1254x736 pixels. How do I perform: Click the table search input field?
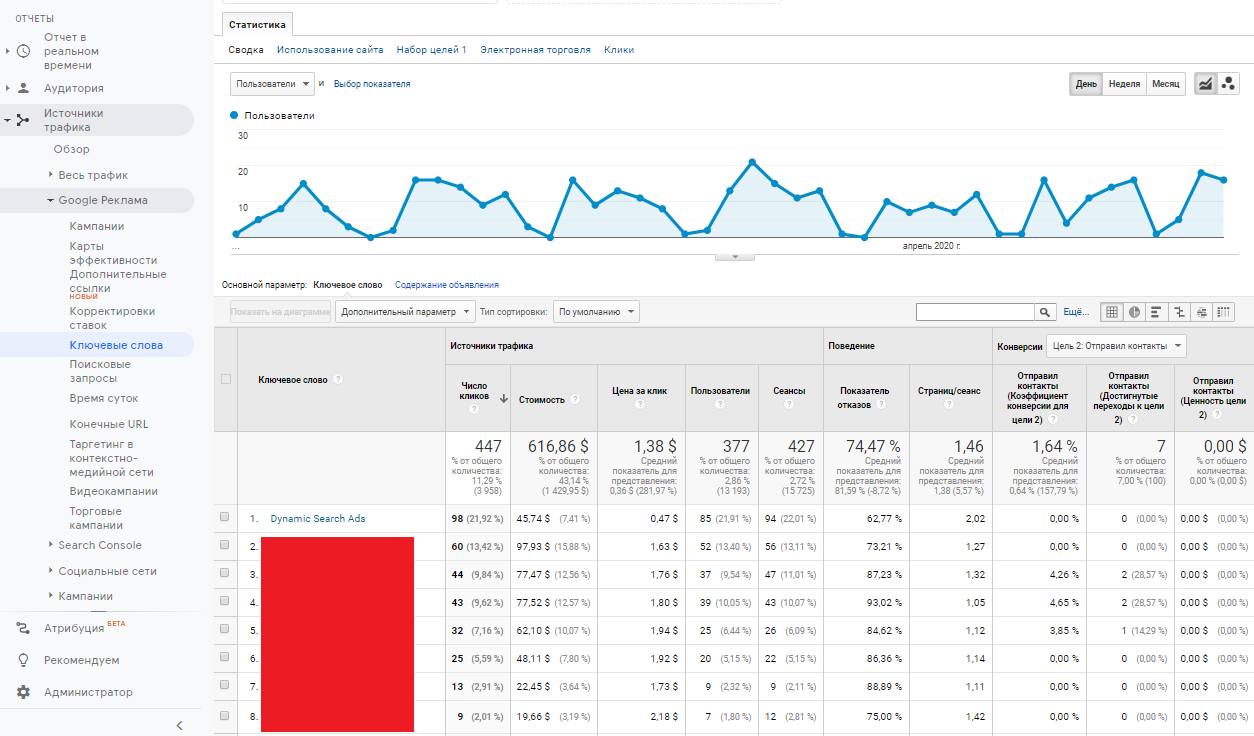click(975, 312)
